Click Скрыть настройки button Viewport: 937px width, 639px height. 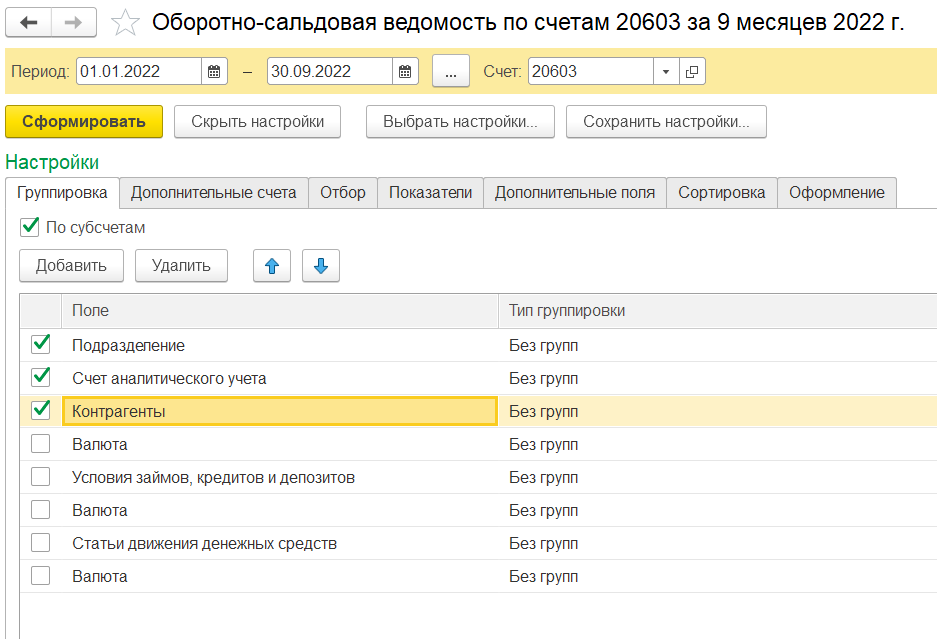coord(258,122)
